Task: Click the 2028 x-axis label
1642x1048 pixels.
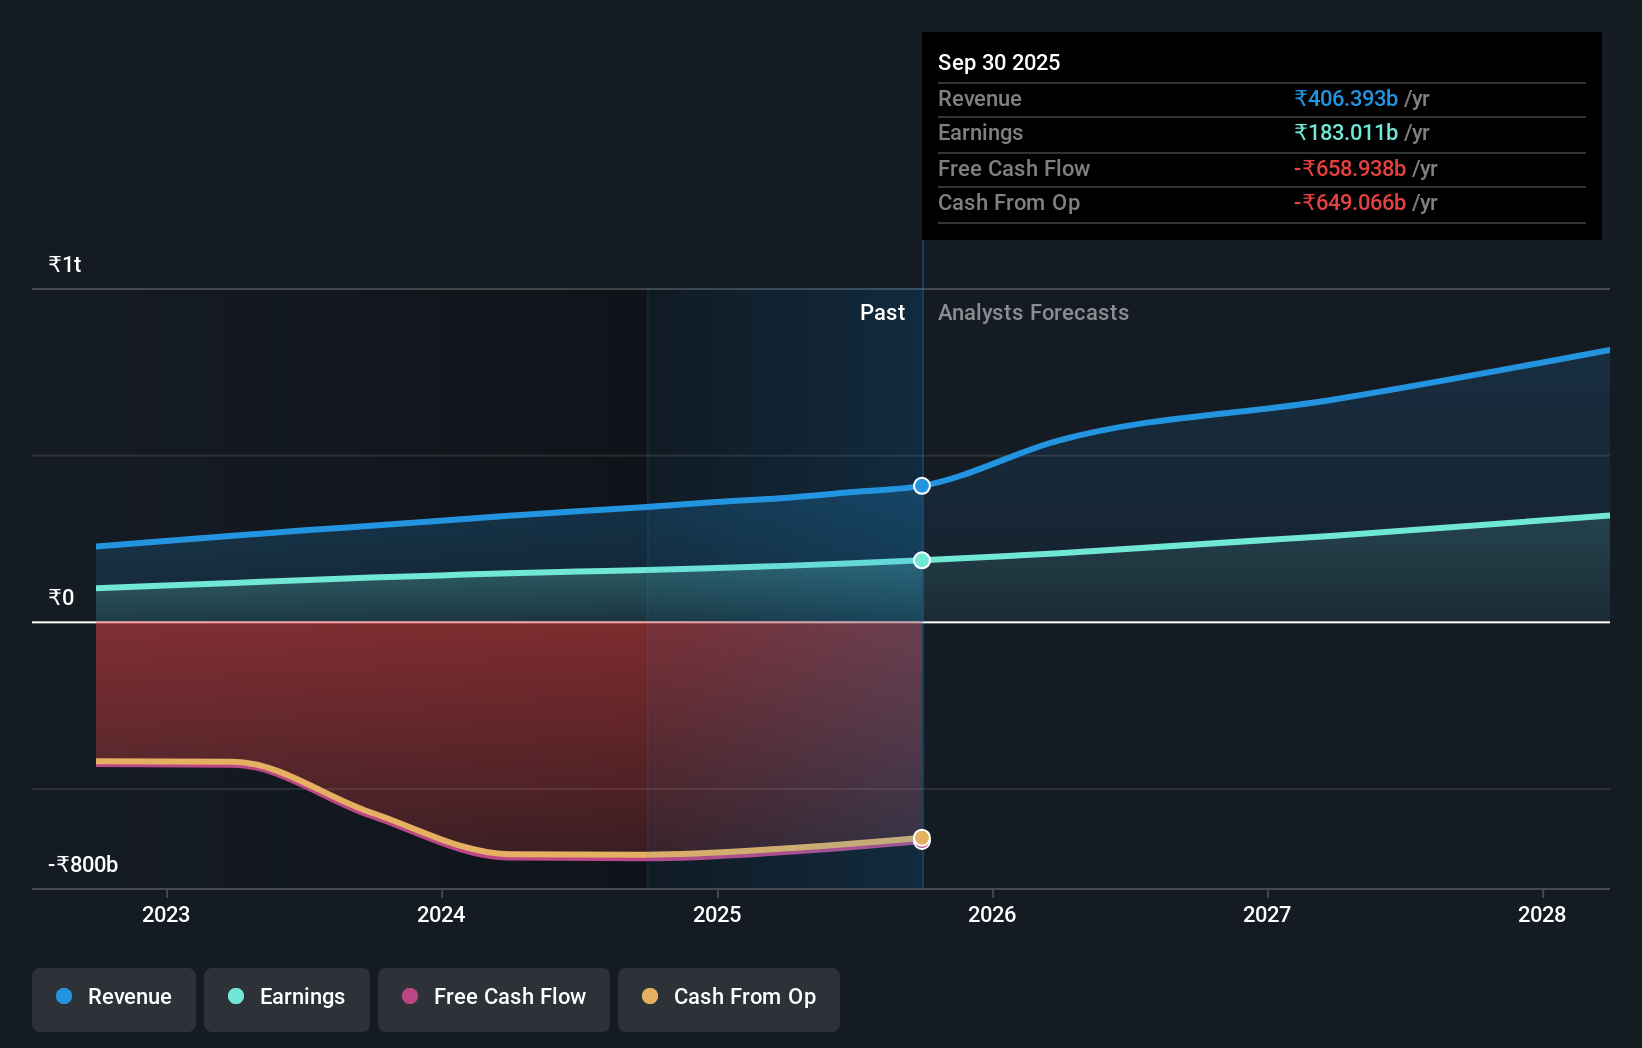Action: coord(1542,915)
